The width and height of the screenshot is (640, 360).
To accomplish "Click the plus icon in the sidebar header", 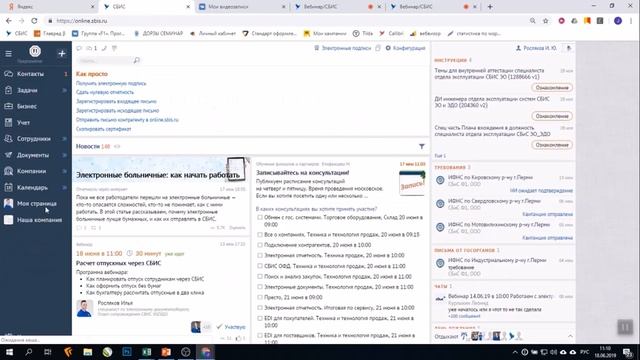I will pos(62,53).
